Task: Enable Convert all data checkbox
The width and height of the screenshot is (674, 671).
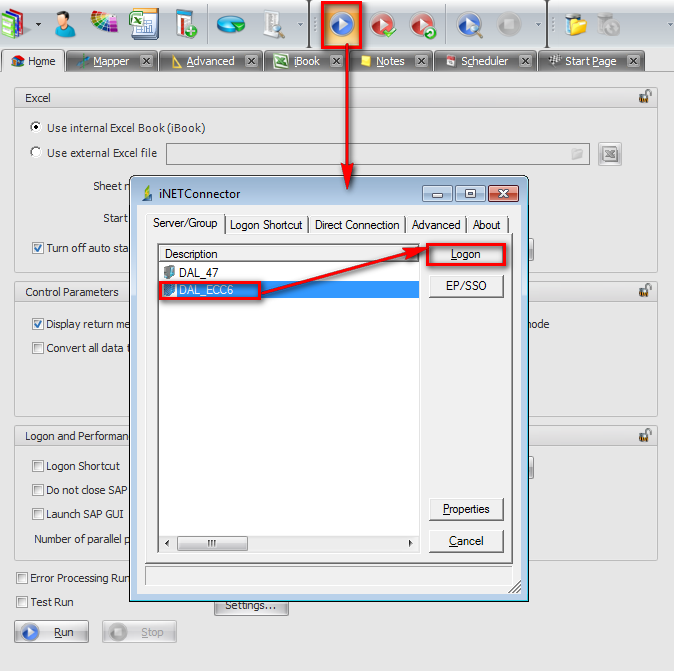Action: point(38,348)
